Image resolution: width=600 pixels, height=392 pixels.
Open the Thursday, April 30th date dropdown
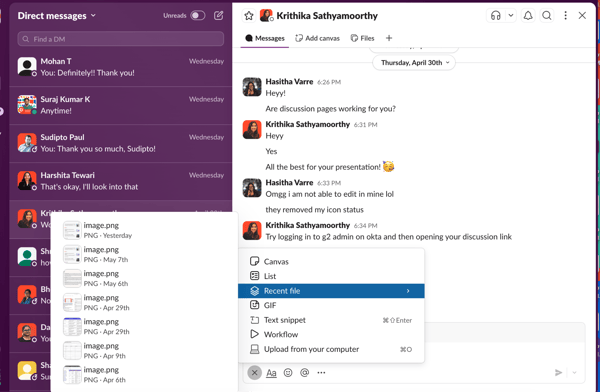tap(414, 62)
